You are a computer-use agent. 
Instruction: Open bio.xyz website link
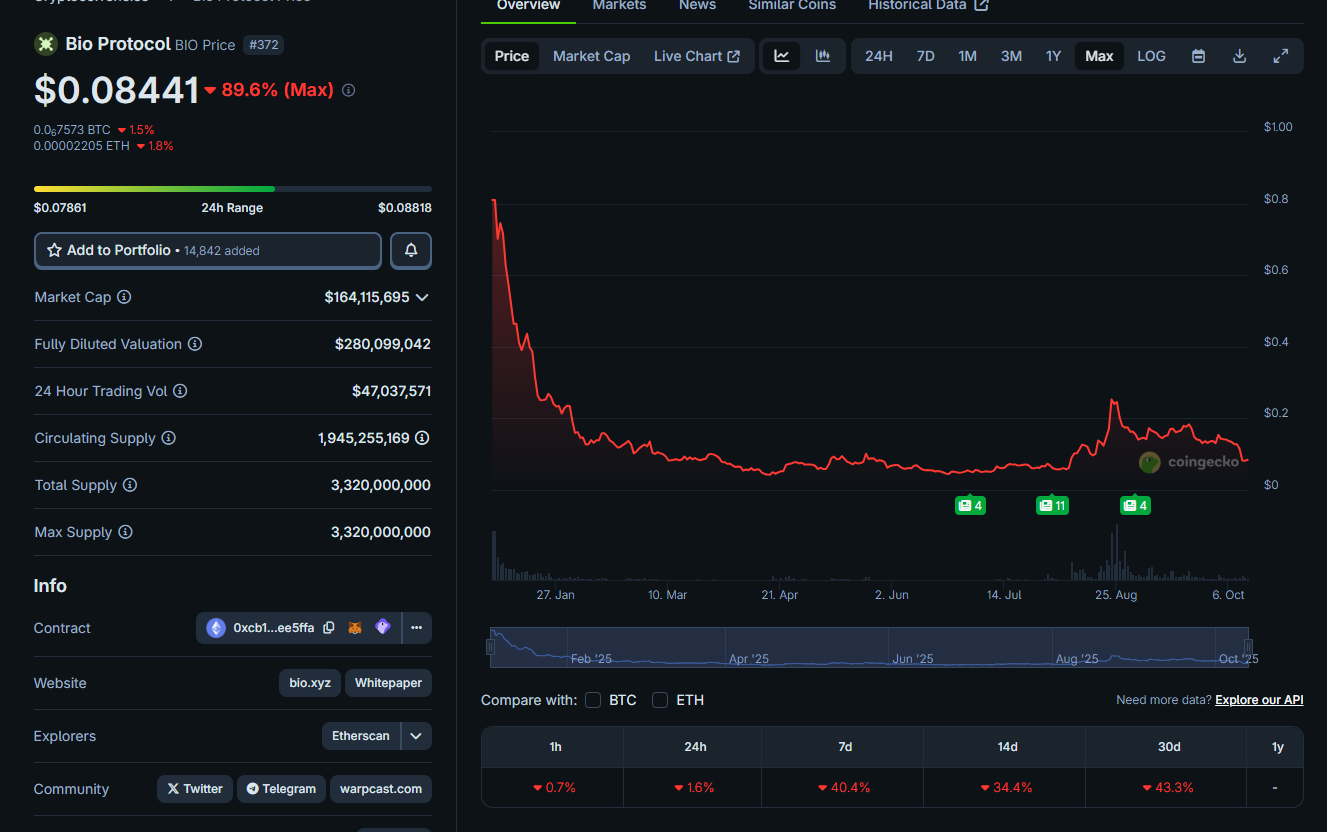pos(310,683)
